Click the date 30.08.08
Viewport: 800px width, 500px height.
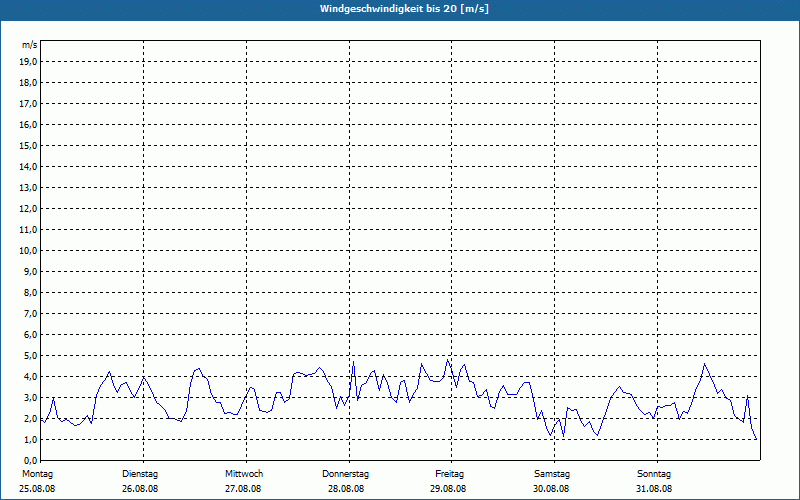551,489
